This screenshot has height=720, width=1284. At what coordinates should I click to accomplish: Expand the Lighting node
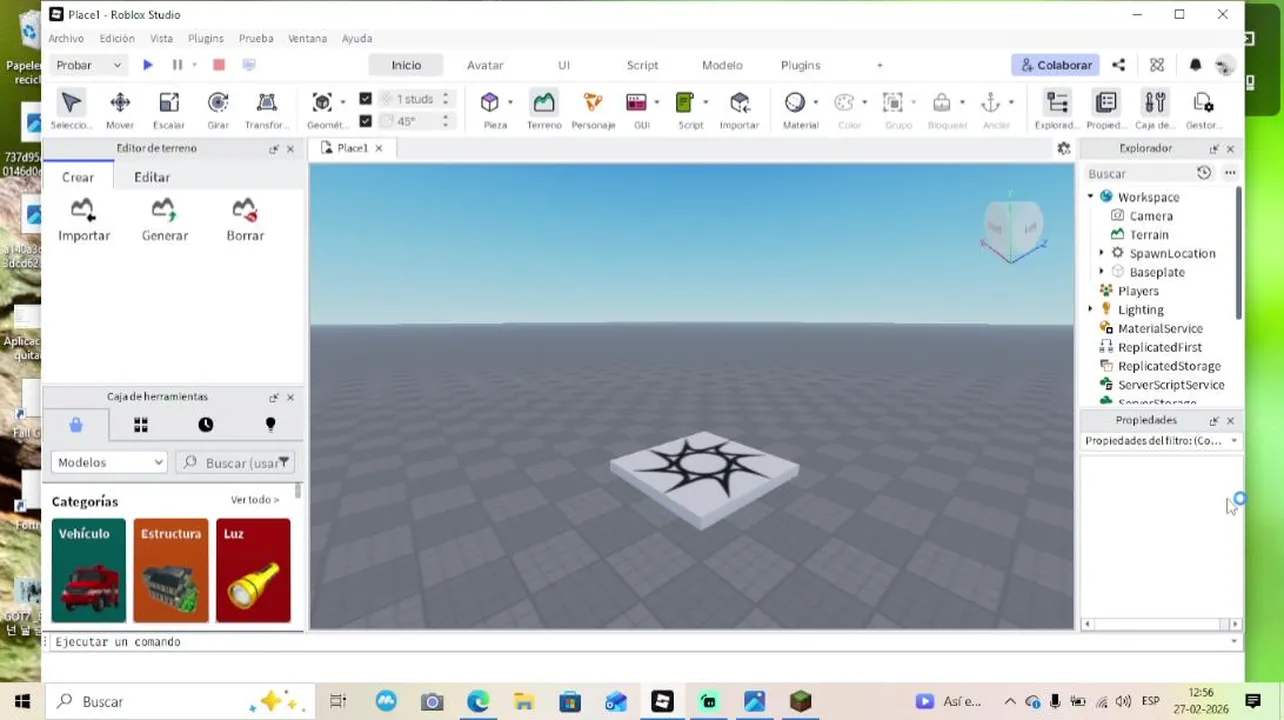(1091, 309)
